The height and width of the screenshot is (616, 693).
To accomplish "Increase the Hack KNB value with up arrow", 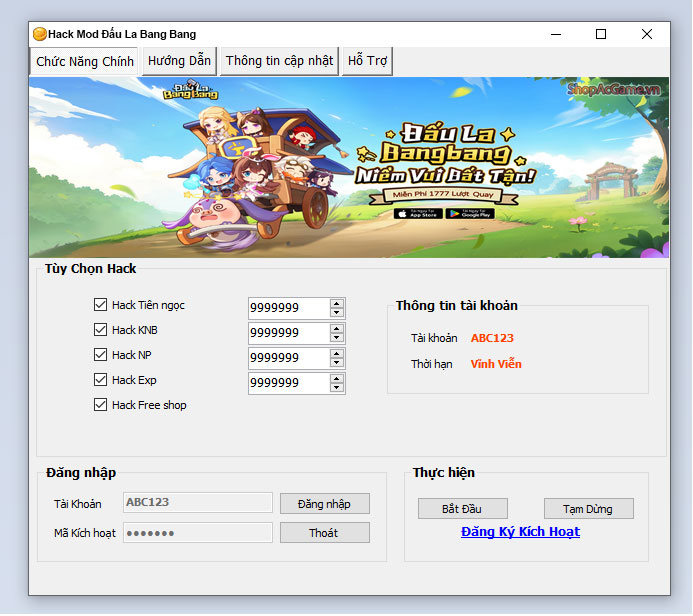I will (x=337, y=329).
